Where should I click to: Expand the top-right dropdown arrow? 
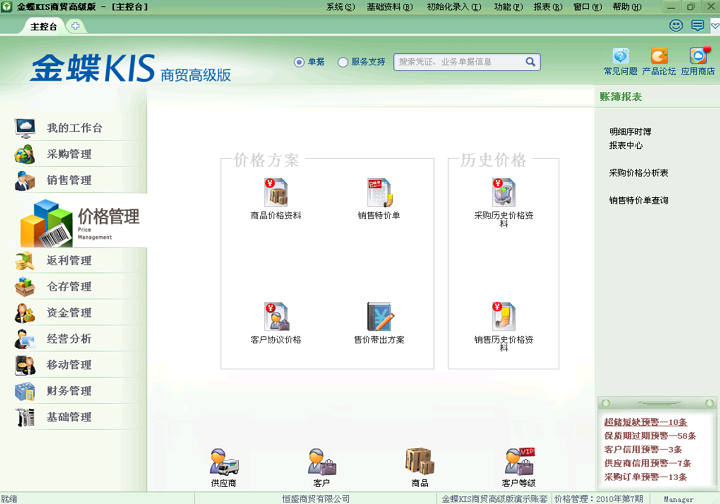[x=715, y=26]
